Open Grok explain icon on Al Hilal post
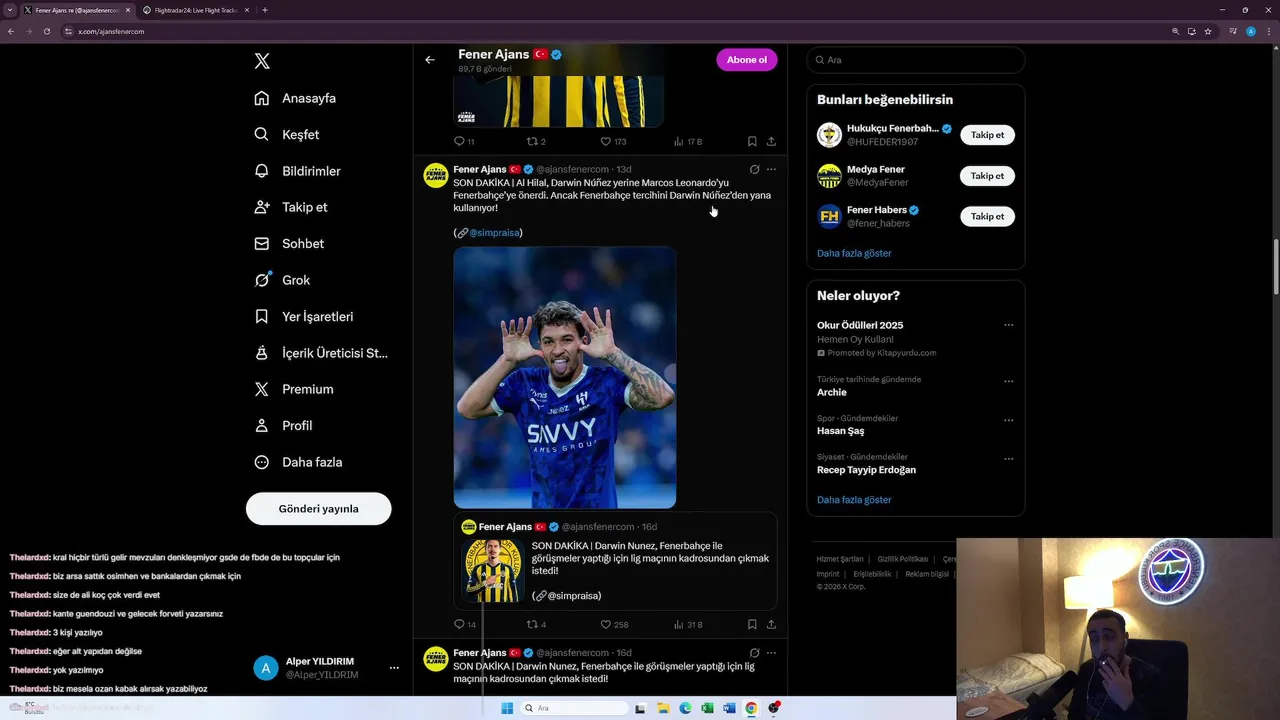Viewport: 1280px width, 720px height. (x=754, y=169)
